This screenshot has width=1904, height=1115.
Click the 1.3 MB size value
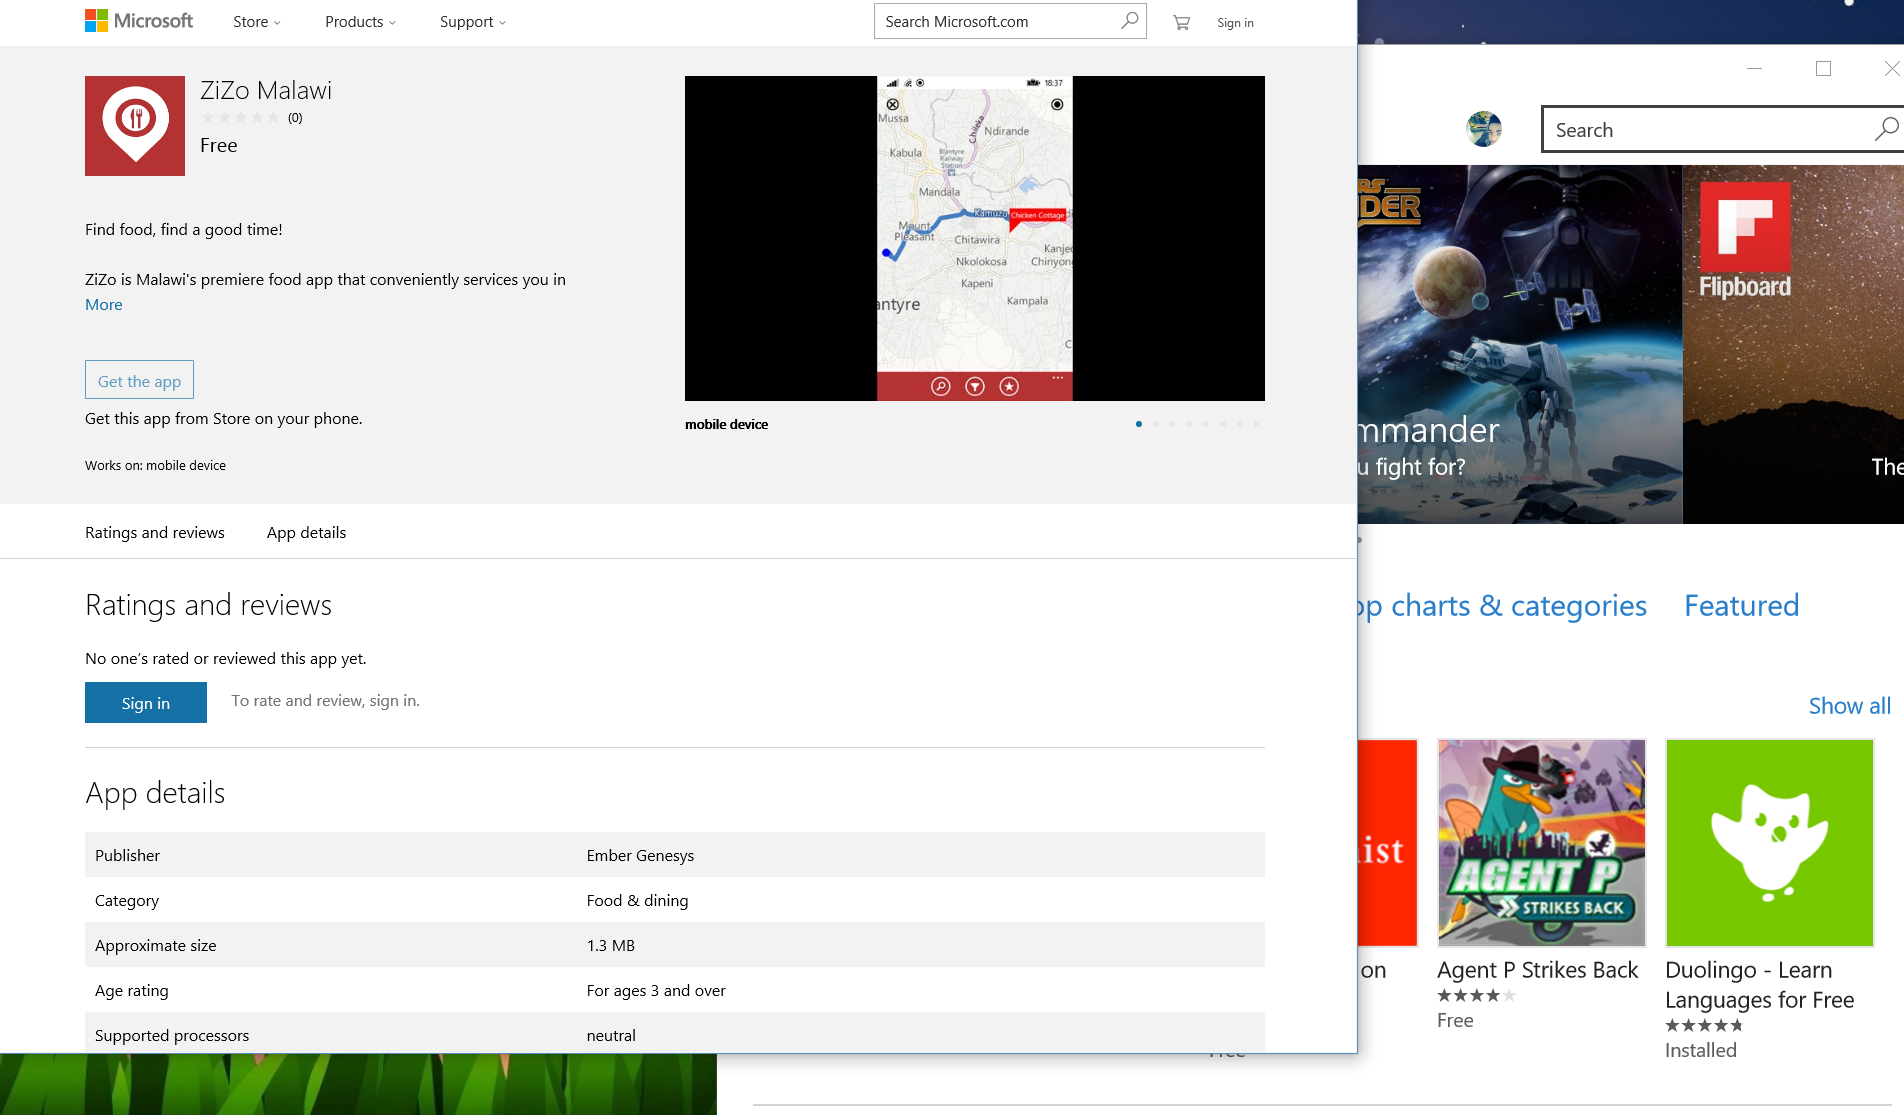point(611,946)
